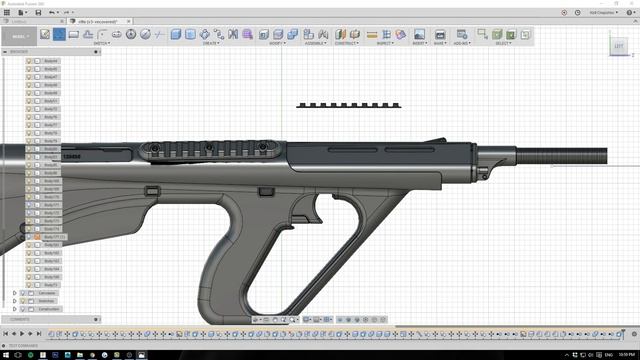
Task: Select the Offset Plane construct tool
Action: point(340,34)
